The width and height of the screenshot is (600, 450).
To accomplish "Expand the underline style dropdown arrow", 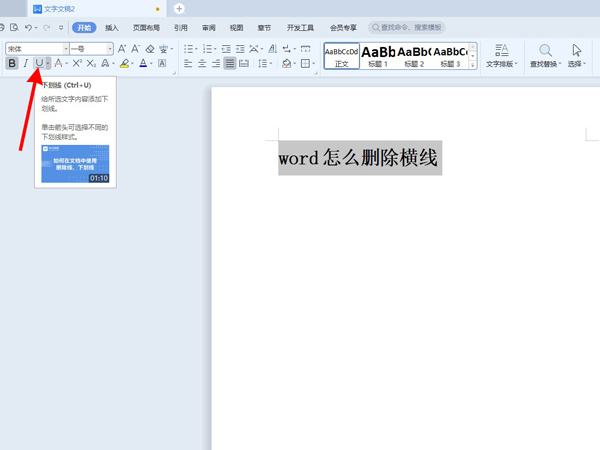I will (x=48, y=64).
